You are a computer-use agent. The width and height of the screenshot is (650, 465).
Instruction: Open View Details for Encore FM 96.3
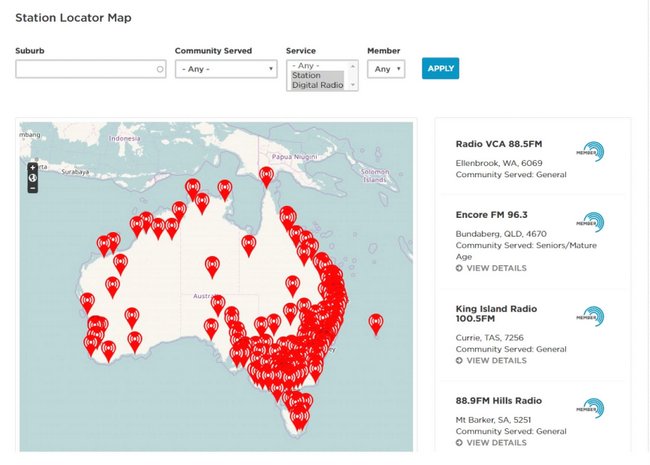tap(495, 268)
